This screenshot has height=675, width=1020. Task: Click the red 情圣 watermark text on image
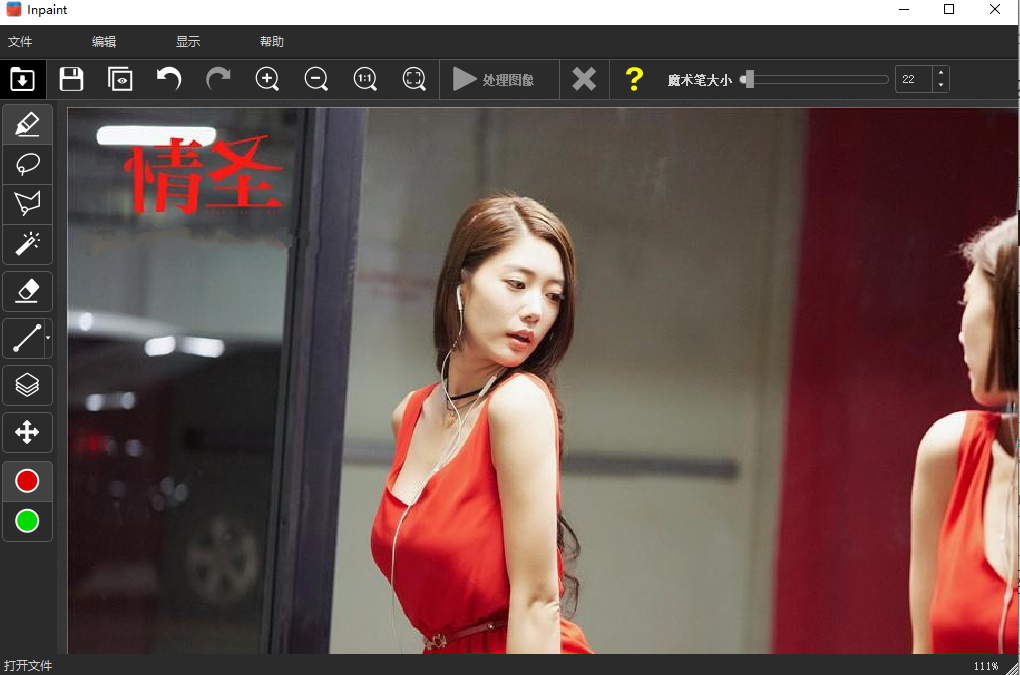click(204, 174)
